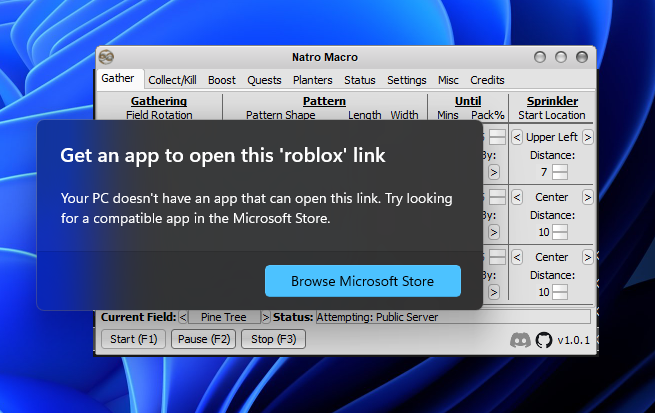Adjust third row Pack% spinner
The height and width of the screenshot is (413, 655).
click(497, 257)
